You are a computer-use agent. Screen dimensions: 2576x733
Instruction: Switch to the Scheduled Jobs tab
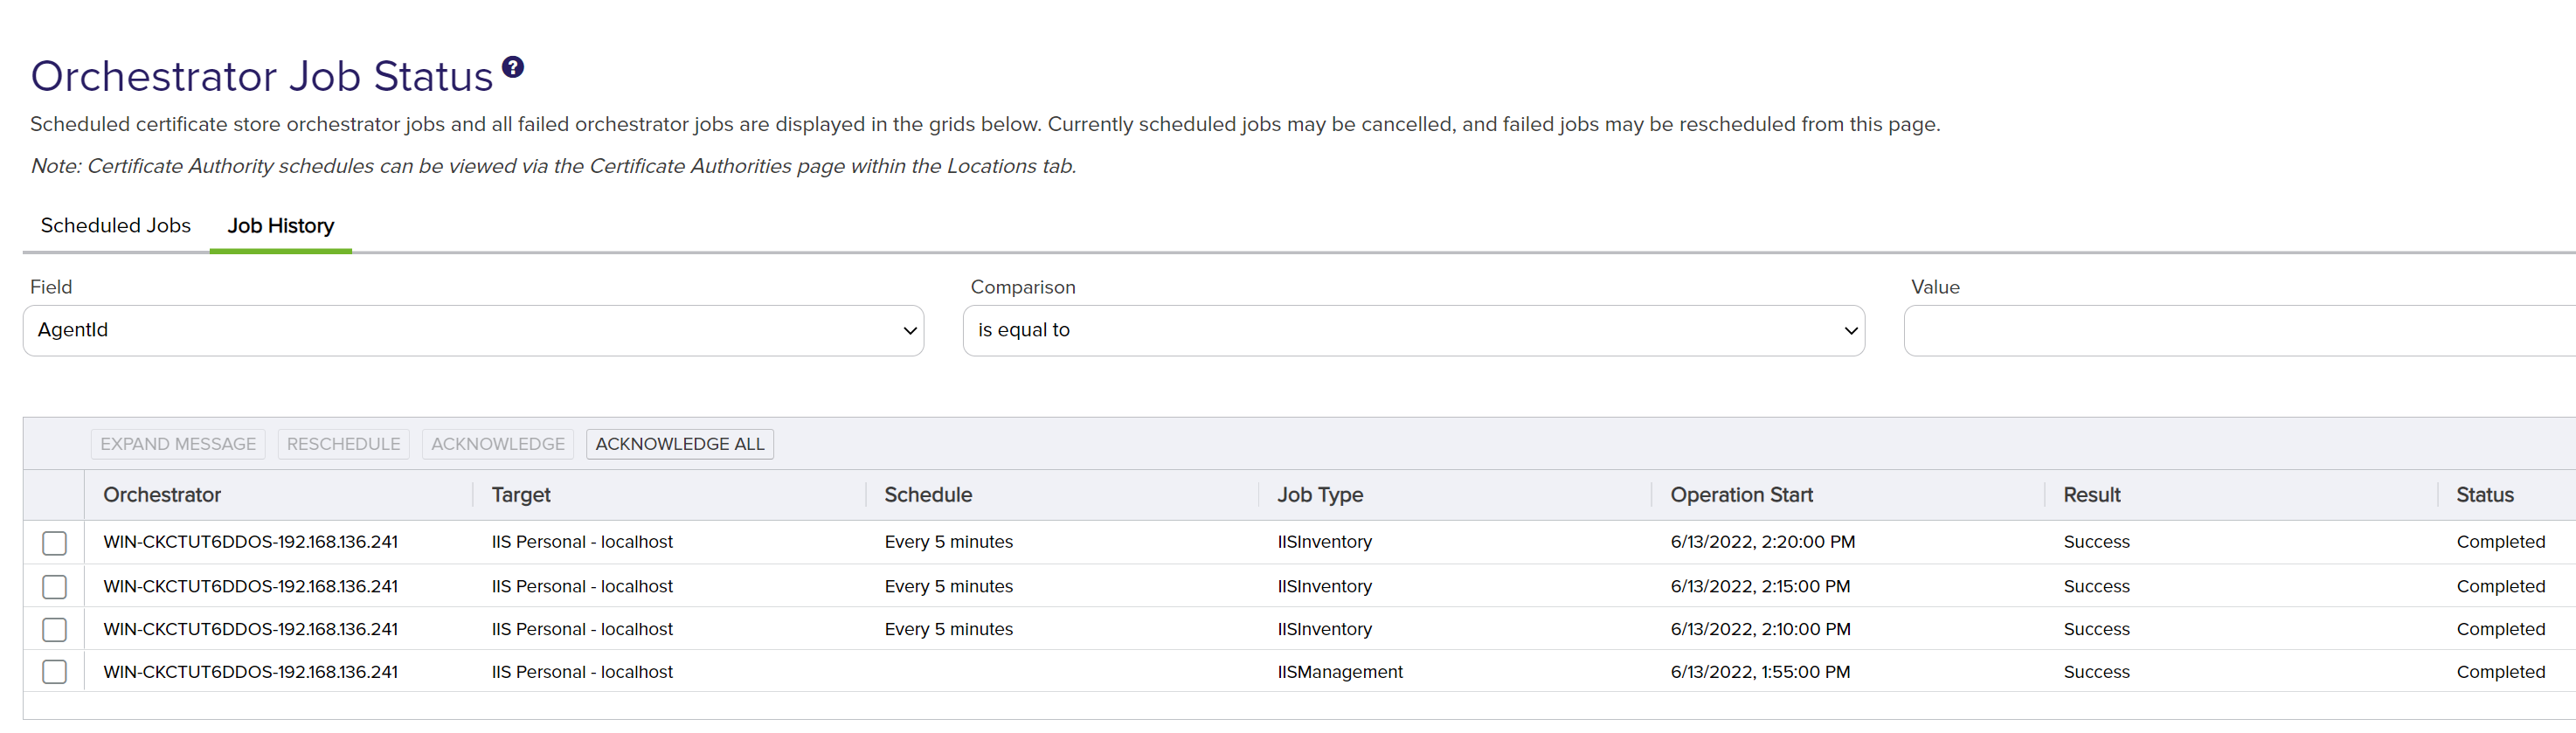point(116,226)
